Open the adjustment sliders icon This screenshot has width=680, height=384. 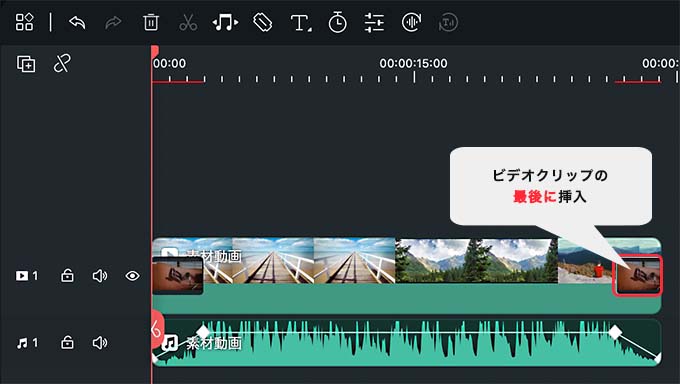tap(374, 23)
